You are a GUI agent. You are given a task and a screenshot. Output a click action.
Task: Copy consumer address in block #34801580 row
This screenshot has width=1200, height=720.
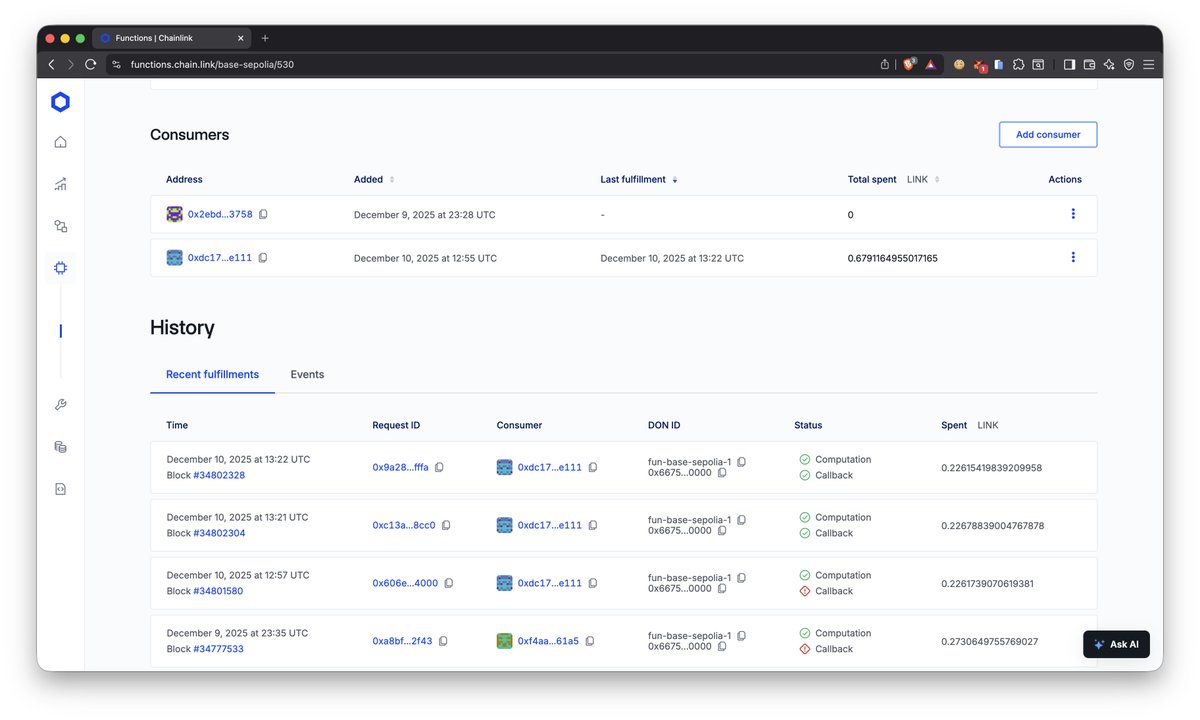point(592,583)
